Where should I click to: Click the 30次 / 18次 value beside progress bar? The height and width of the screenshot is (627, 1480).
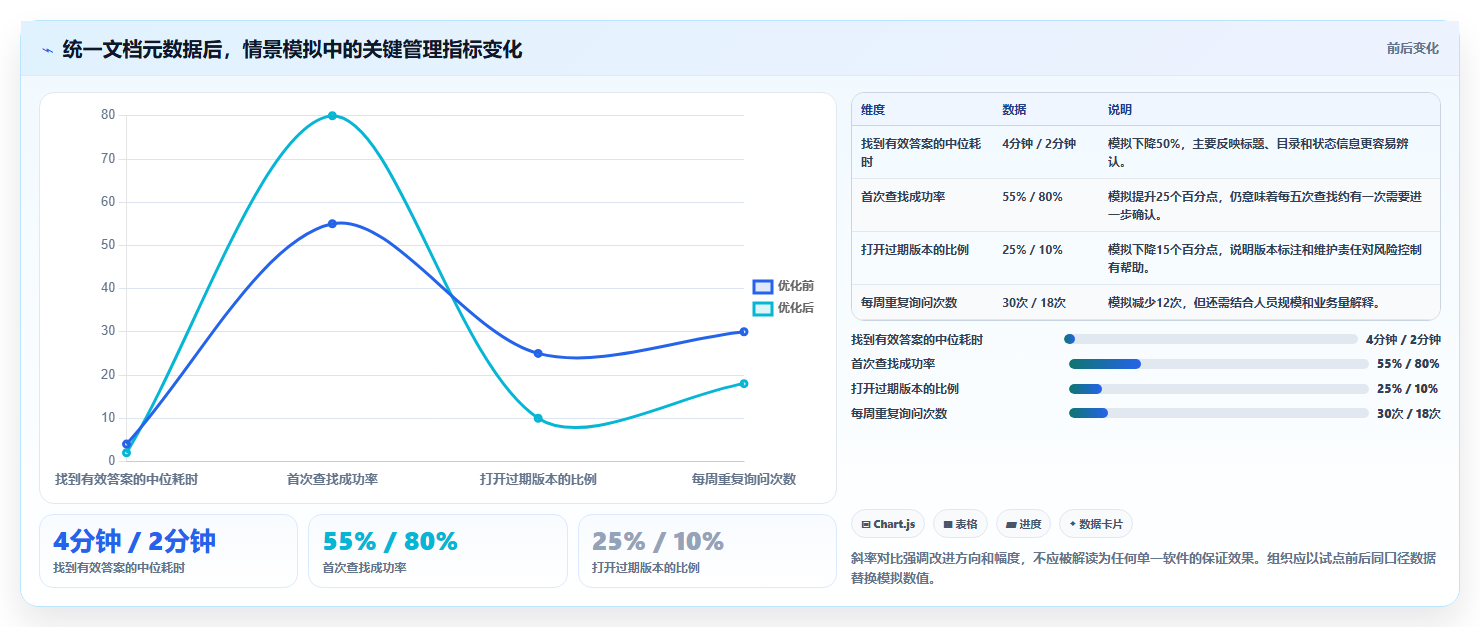1408,414
